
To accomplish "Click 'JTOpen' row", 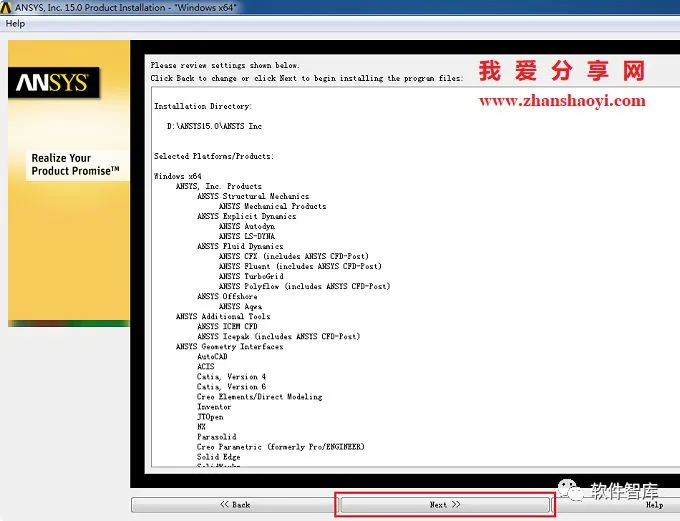I will (x=210, y=416).
